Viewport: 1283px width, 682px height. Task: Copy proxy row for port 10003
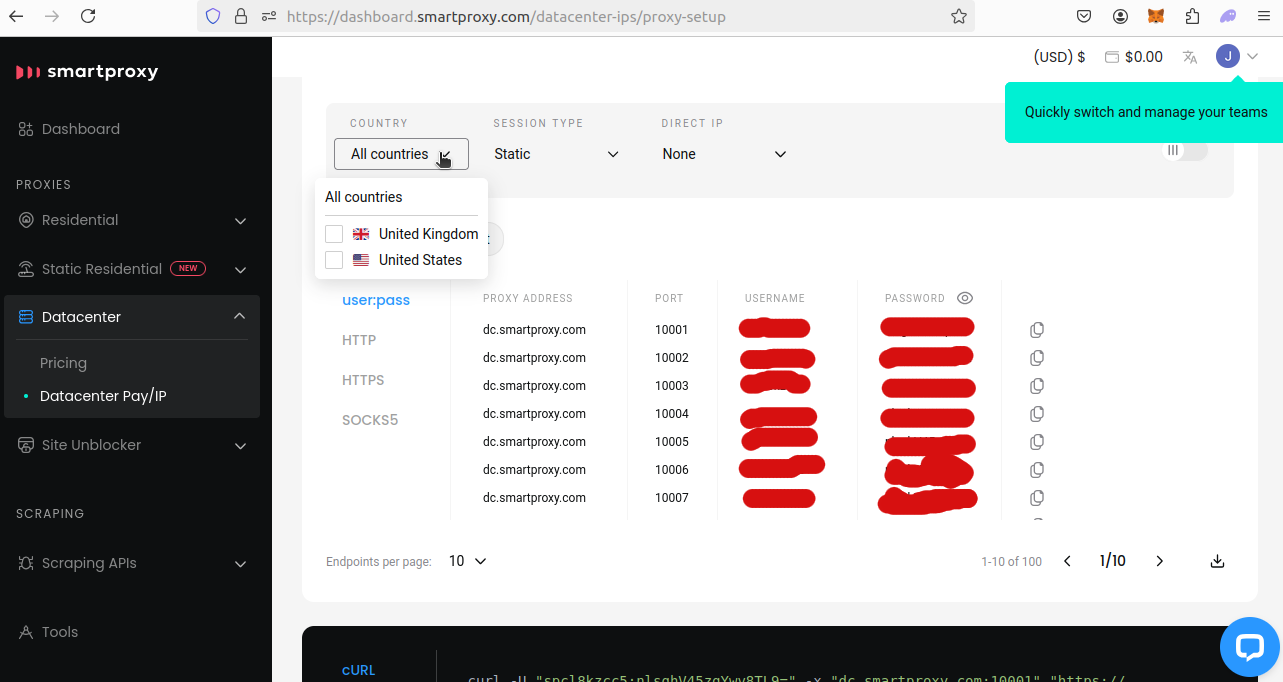[1037, 385]
